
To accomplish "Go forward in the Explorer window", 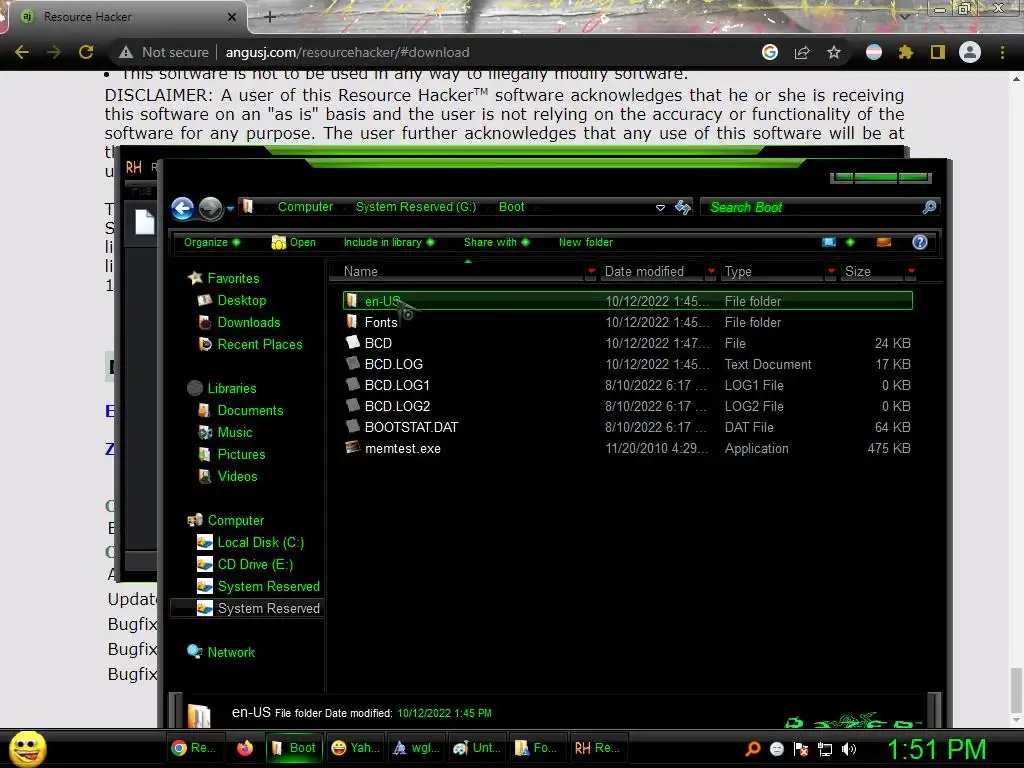I will [x=210, y=208].
